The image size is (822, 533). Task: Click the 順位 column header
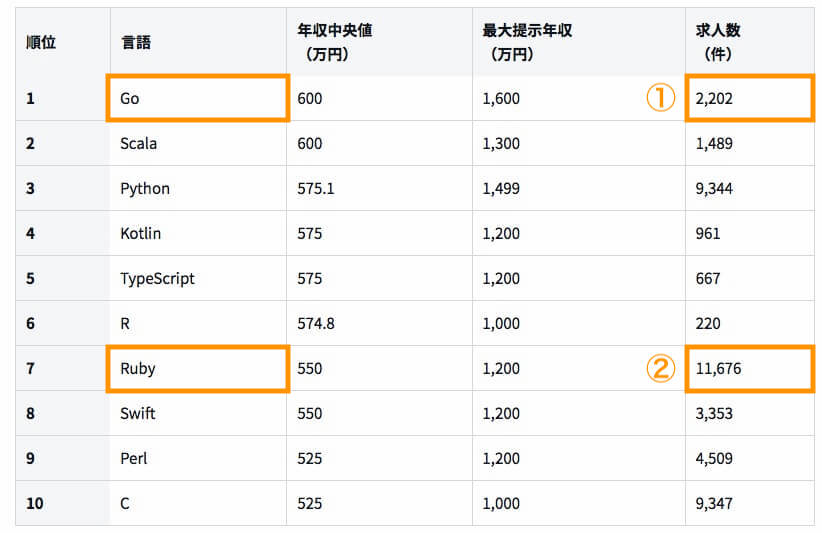tap(63, 42)
